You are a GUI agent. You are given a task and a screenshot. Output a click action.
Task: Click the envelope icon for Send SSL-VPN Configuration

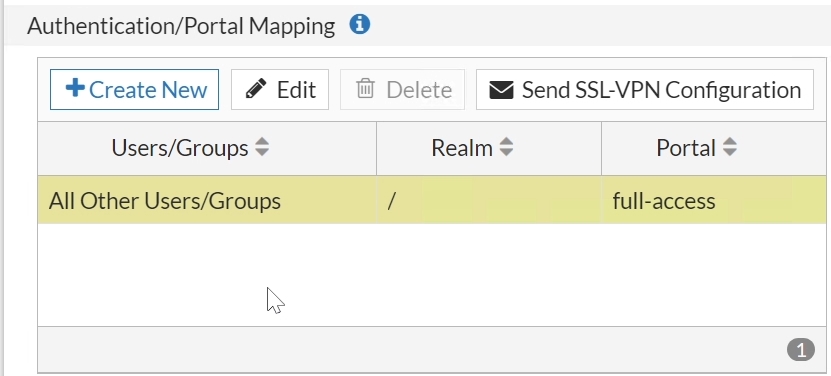click(501, 90)
